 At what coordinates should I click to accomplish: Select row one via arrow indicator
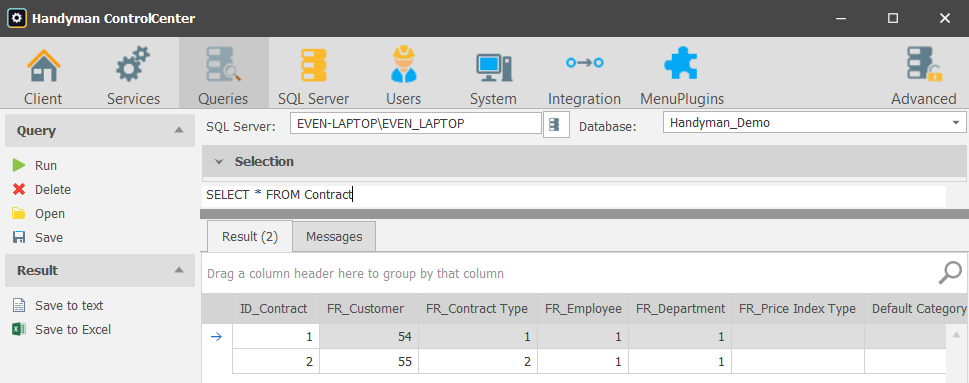[216, 337]
